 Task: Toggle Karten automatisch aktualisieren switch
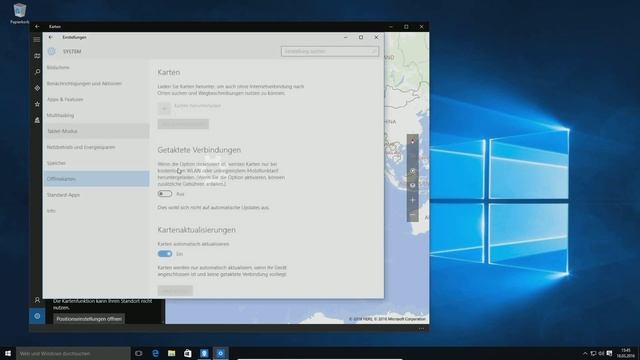coord(165,254)
